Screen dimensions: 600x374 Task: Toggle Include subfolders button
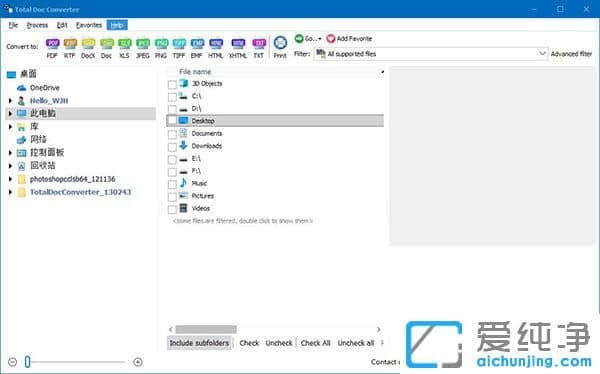[x=199, y=343]
